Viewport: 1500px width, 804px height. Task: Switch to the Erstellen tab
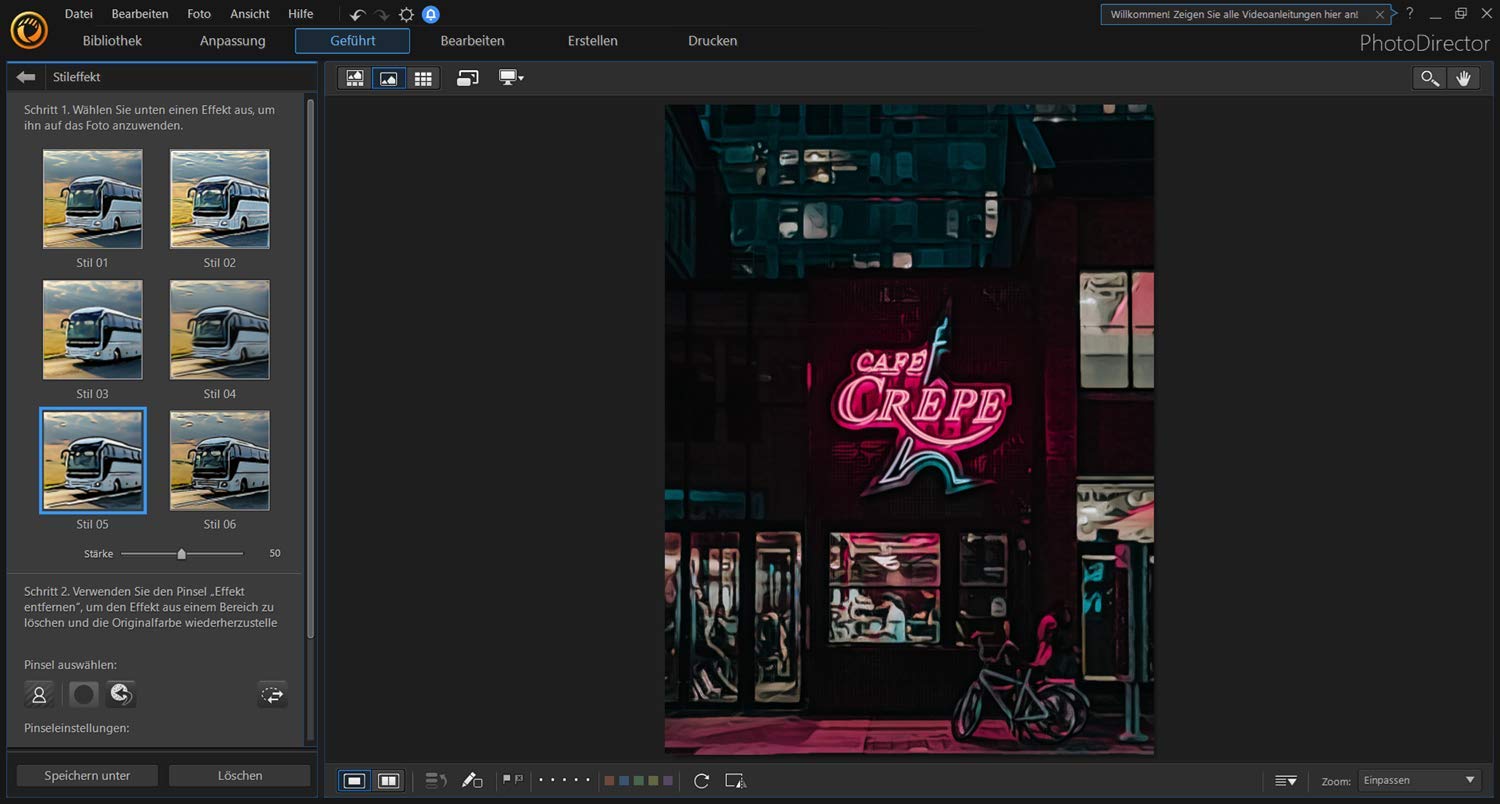pyautogui.click(x=593, y=41)
